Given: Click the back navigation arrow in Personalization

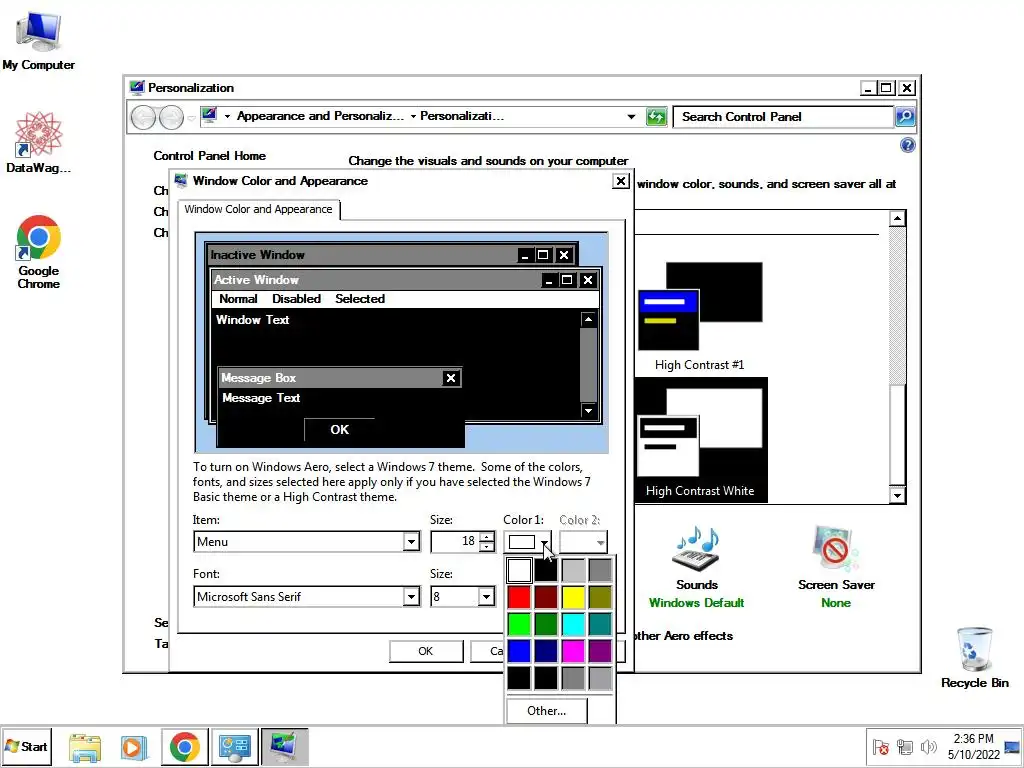Looking at the screenshot, I should click(x=143, y=118).
